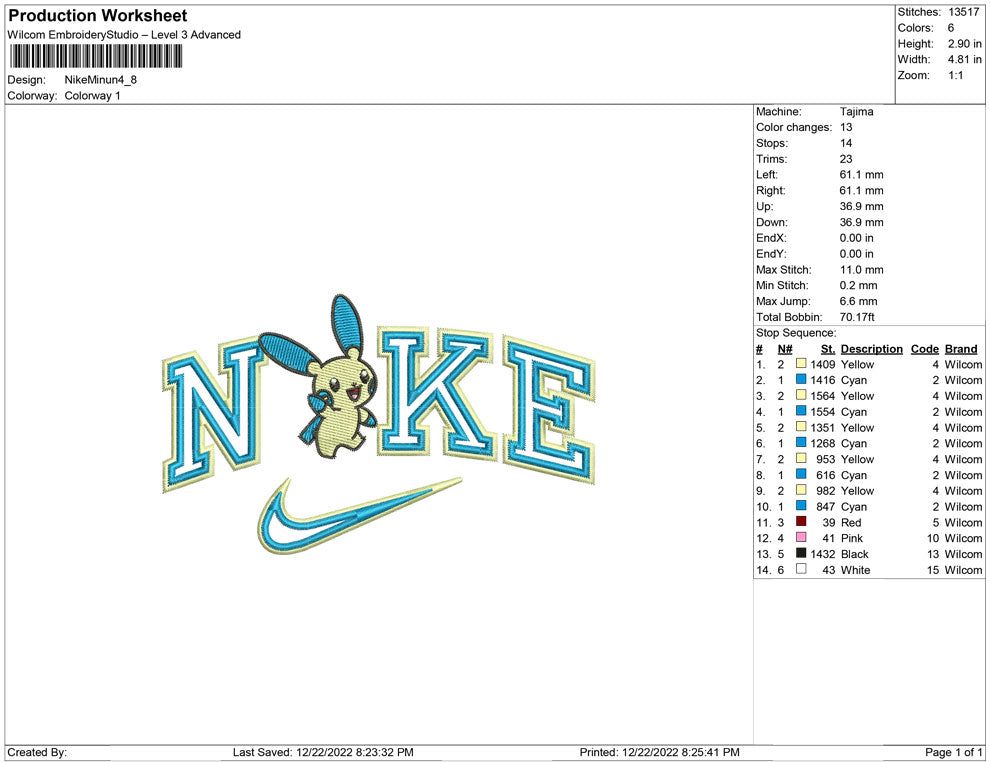This screenshot has height=762, width=990.
Task: Click cyan swatch in stop row 2
Action: [x=801, y=379]
